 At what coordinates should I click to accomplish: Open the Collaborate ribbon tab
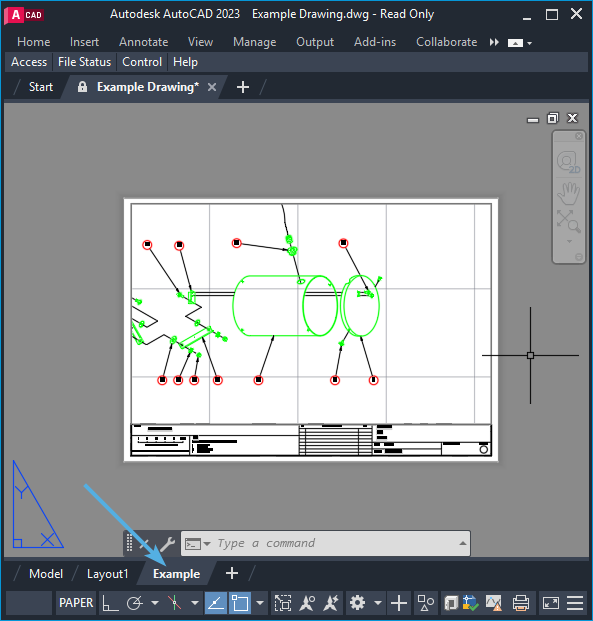pos(446,42)
